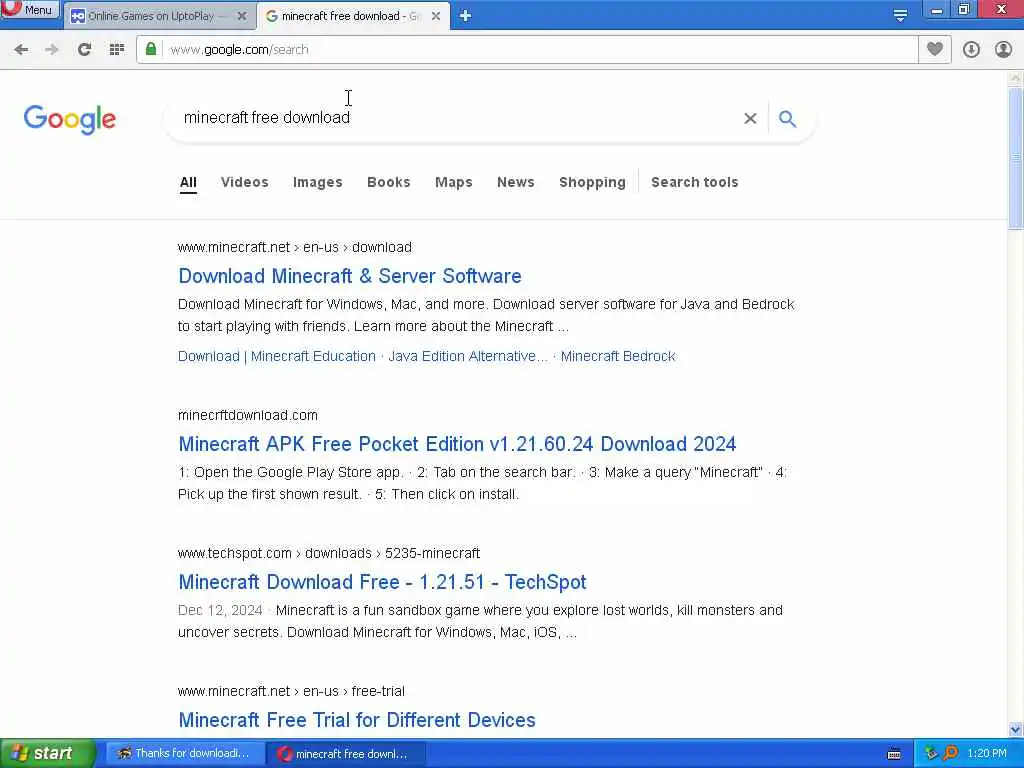Screen dimensions: 1024x768
Task: Switch to the News results tab
Action: pos(516,182)
